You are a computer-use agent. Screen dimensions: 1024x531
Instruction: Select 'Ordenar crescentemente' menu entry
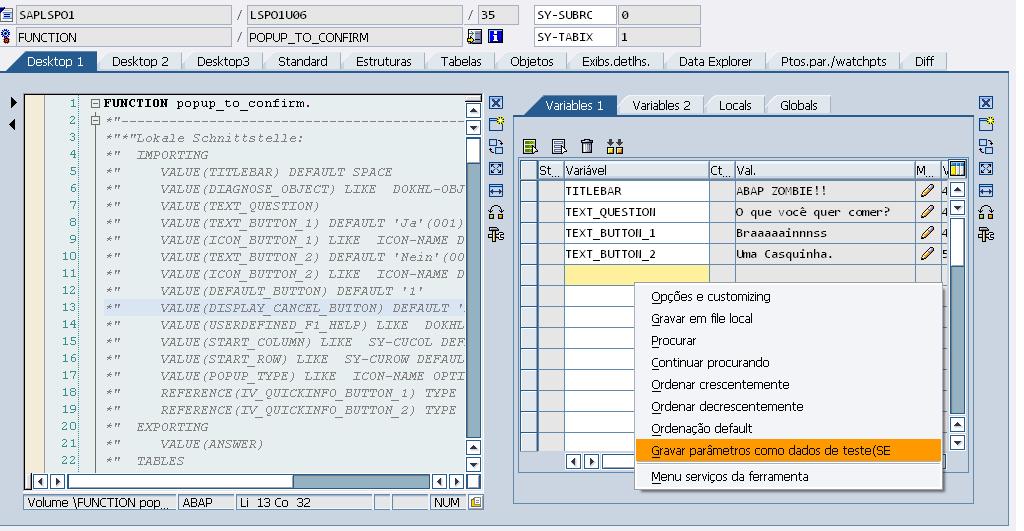coord(719,385)
